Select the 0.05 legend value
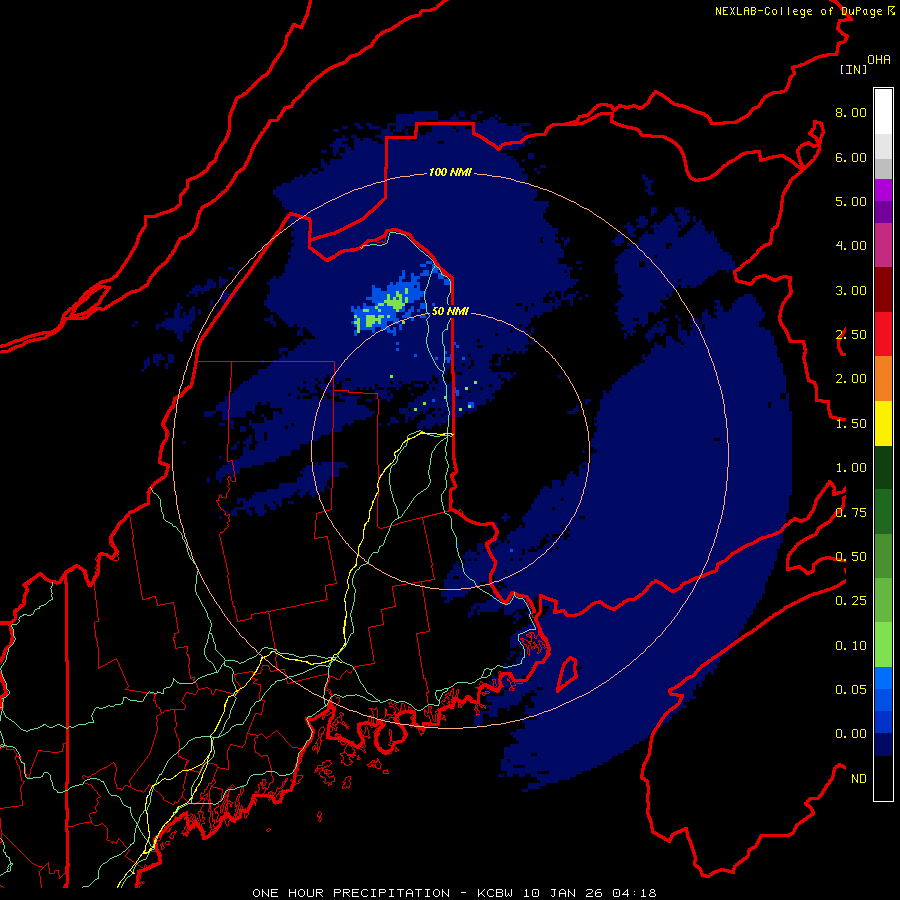This screenshot has width=900, height=900. click(851, 690)
